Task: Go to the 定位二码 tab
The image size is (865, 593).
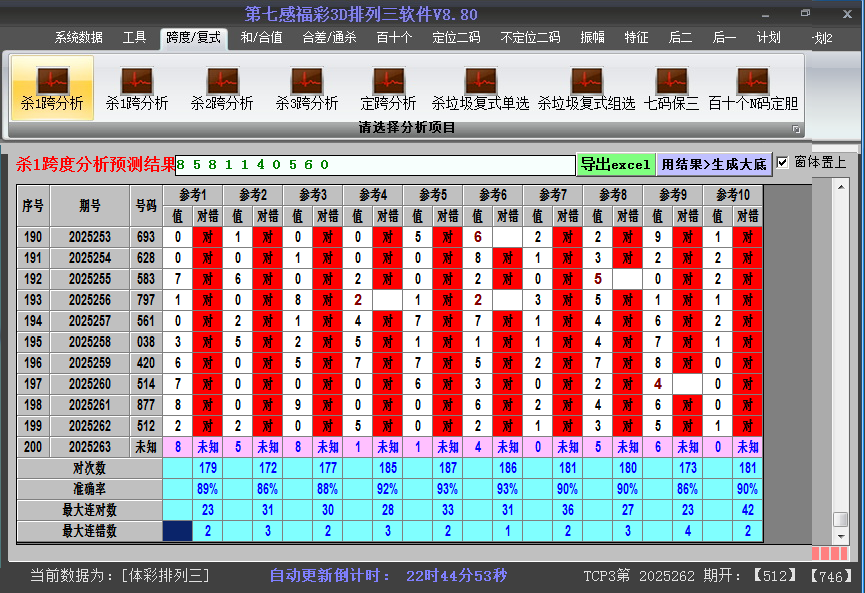Action: point(456,38)
